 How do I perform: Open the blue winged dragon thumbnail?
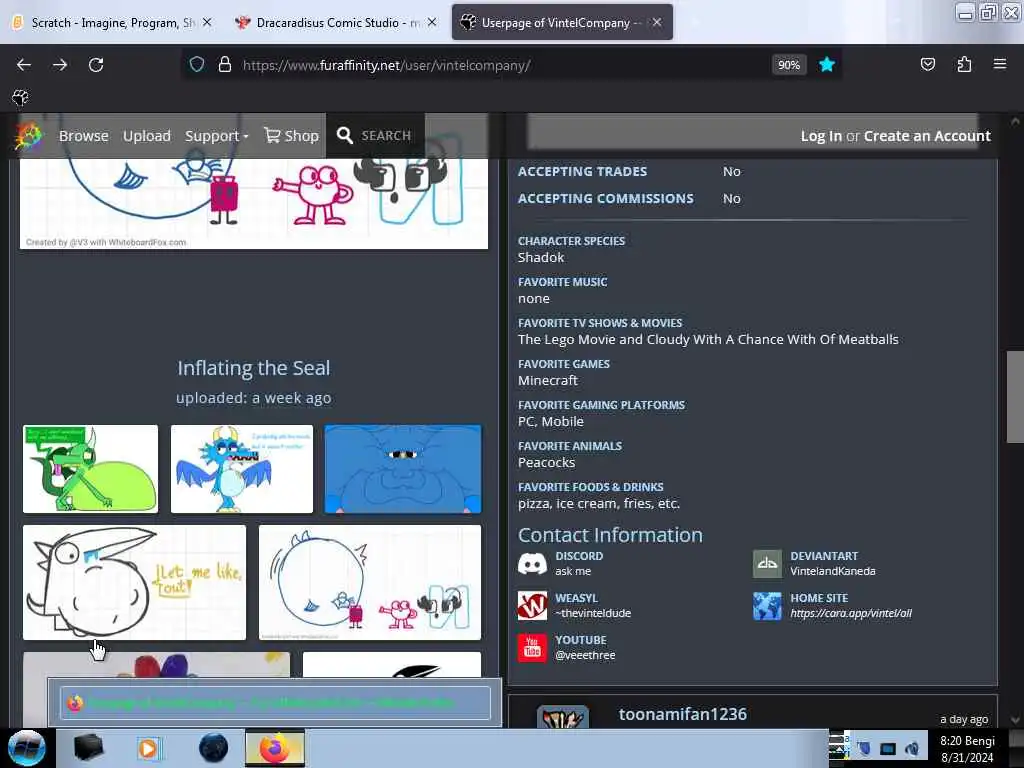242,469
